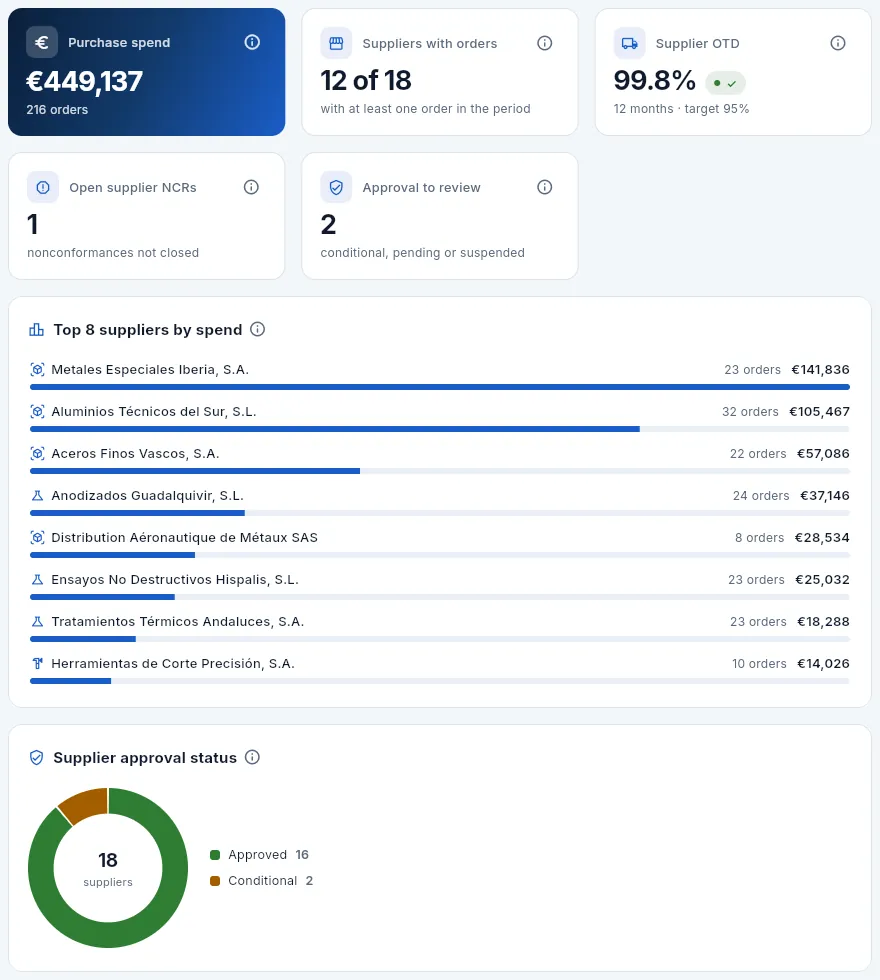880x980 pixels.
Task: Click the '12 months · target 95%' text
Action: [681, 109]
